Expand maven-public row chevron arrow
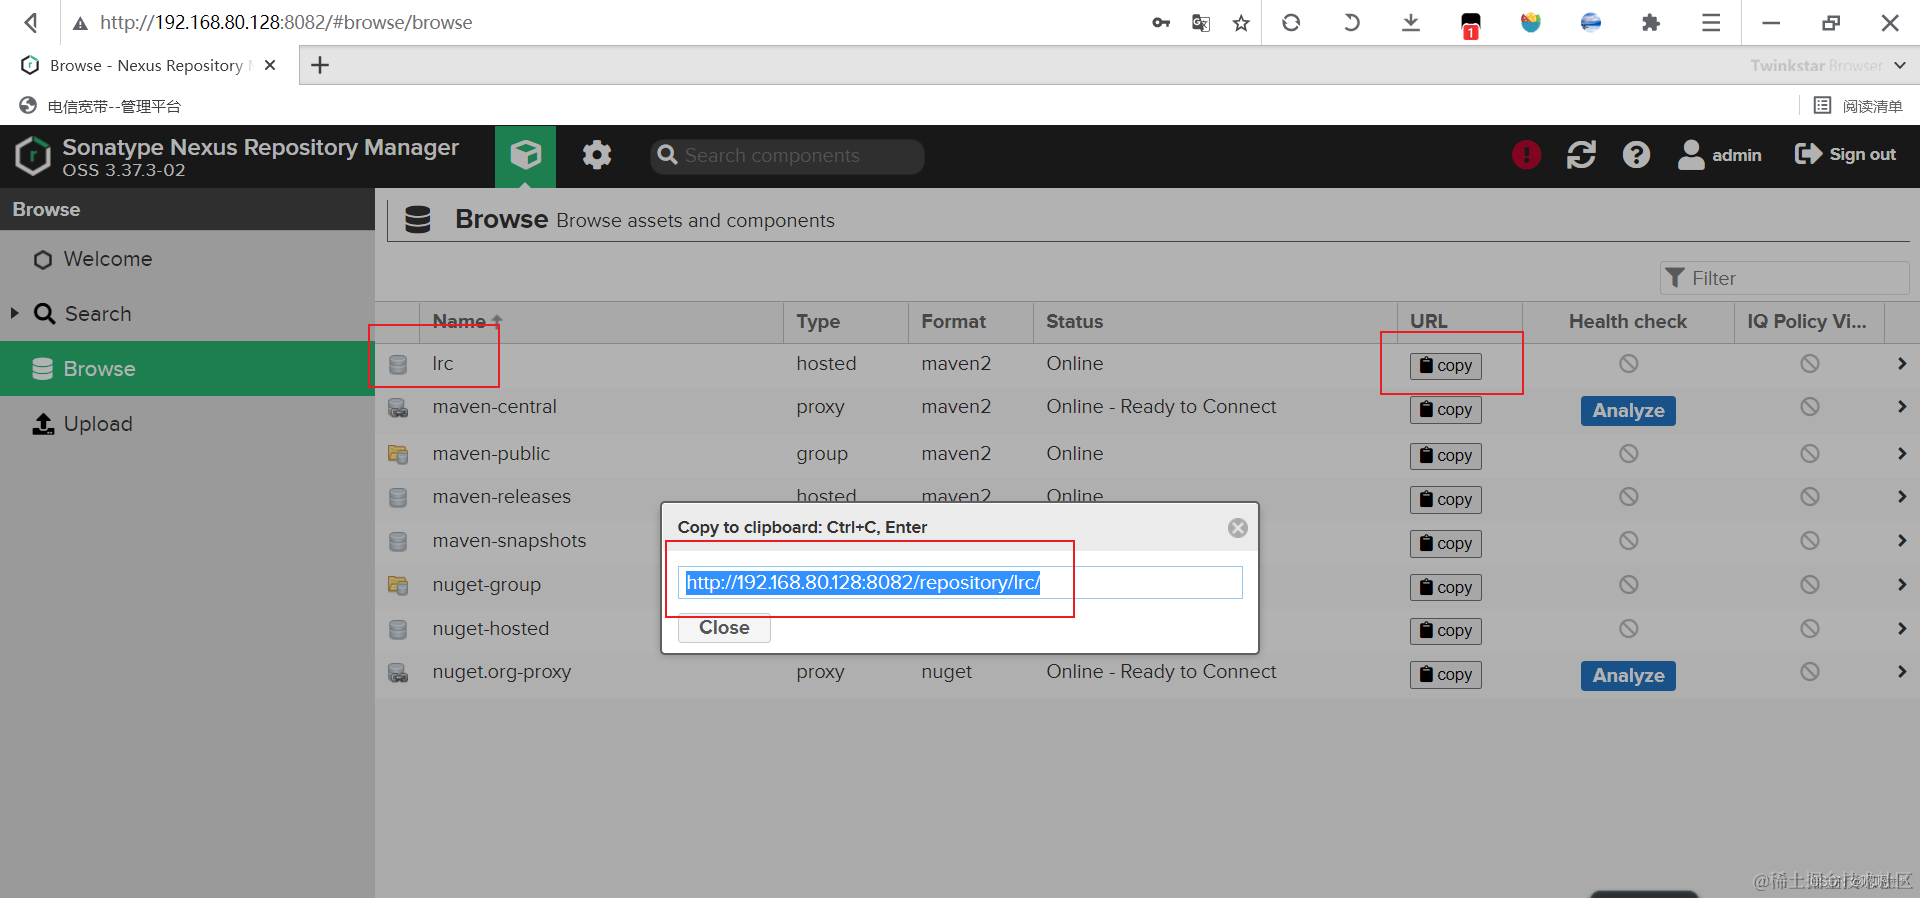Image resolution: width=1920 pixels, height=898 pixels. pyautogui.click(x=1901, y=454)
